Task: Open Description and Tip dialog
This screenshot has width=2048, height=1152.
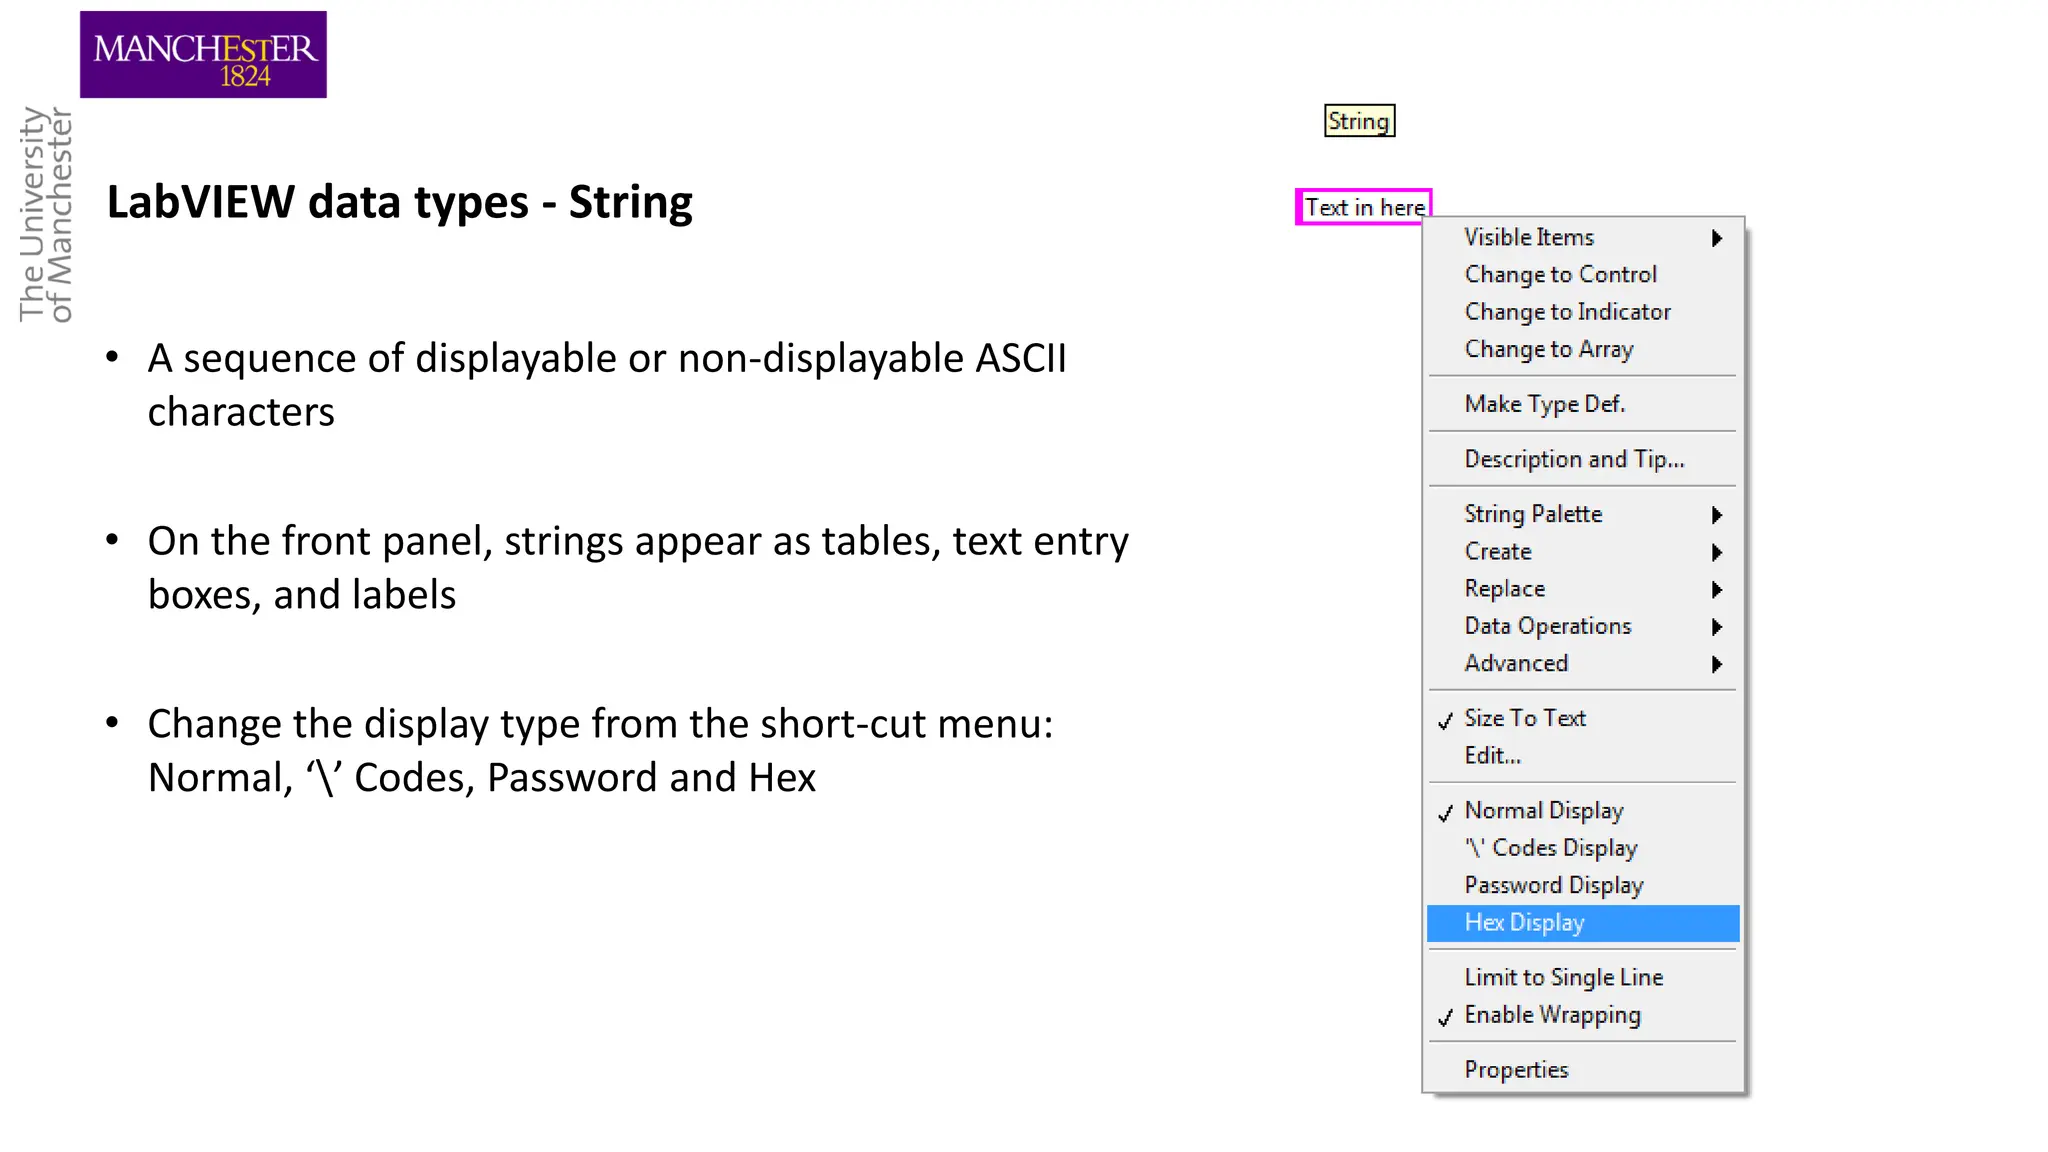Action: coord(1583,459)
